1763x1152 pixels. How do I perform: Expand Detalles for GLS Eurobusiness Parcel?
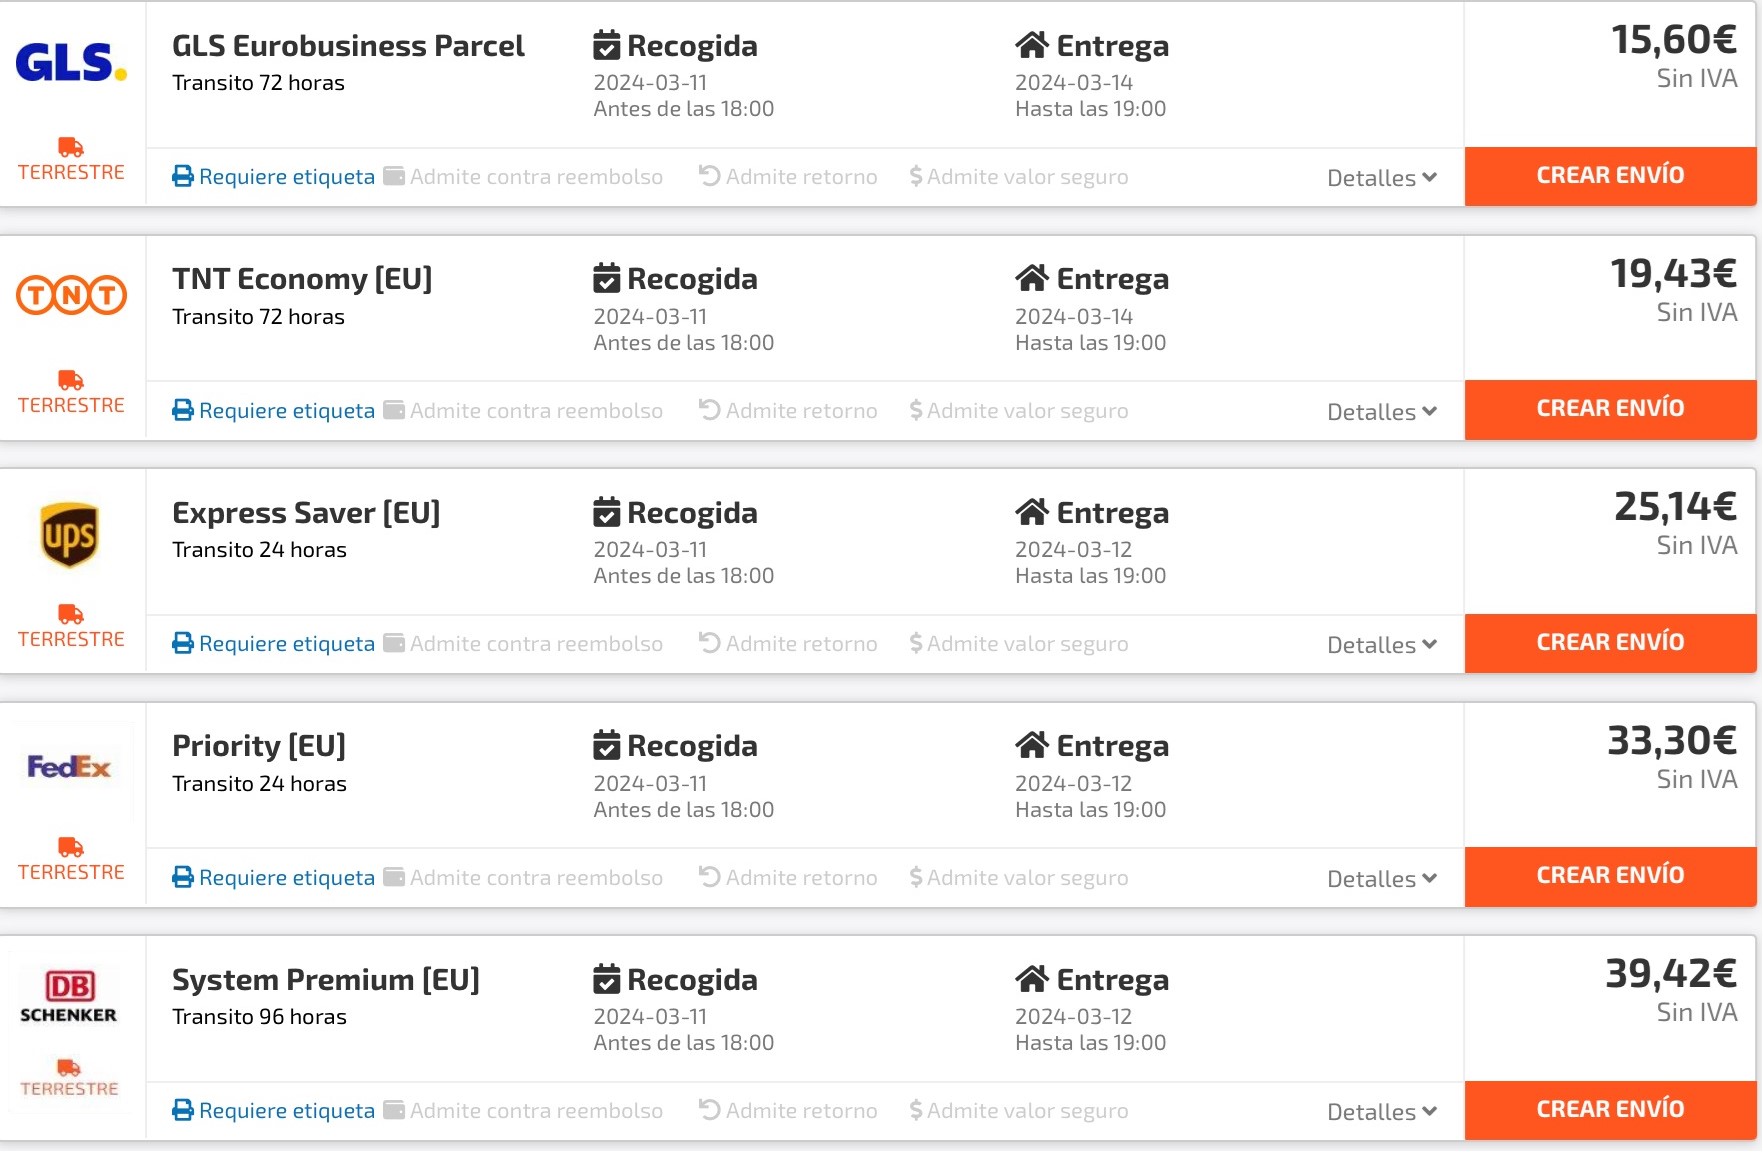[1381, 178]
